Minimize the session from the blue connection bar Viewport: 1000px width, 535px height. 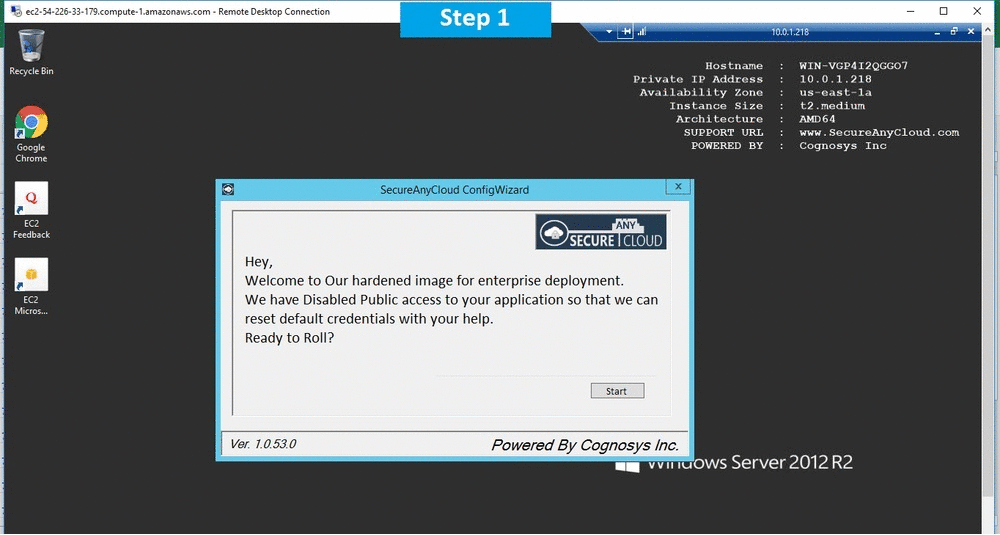click(938, 32)
